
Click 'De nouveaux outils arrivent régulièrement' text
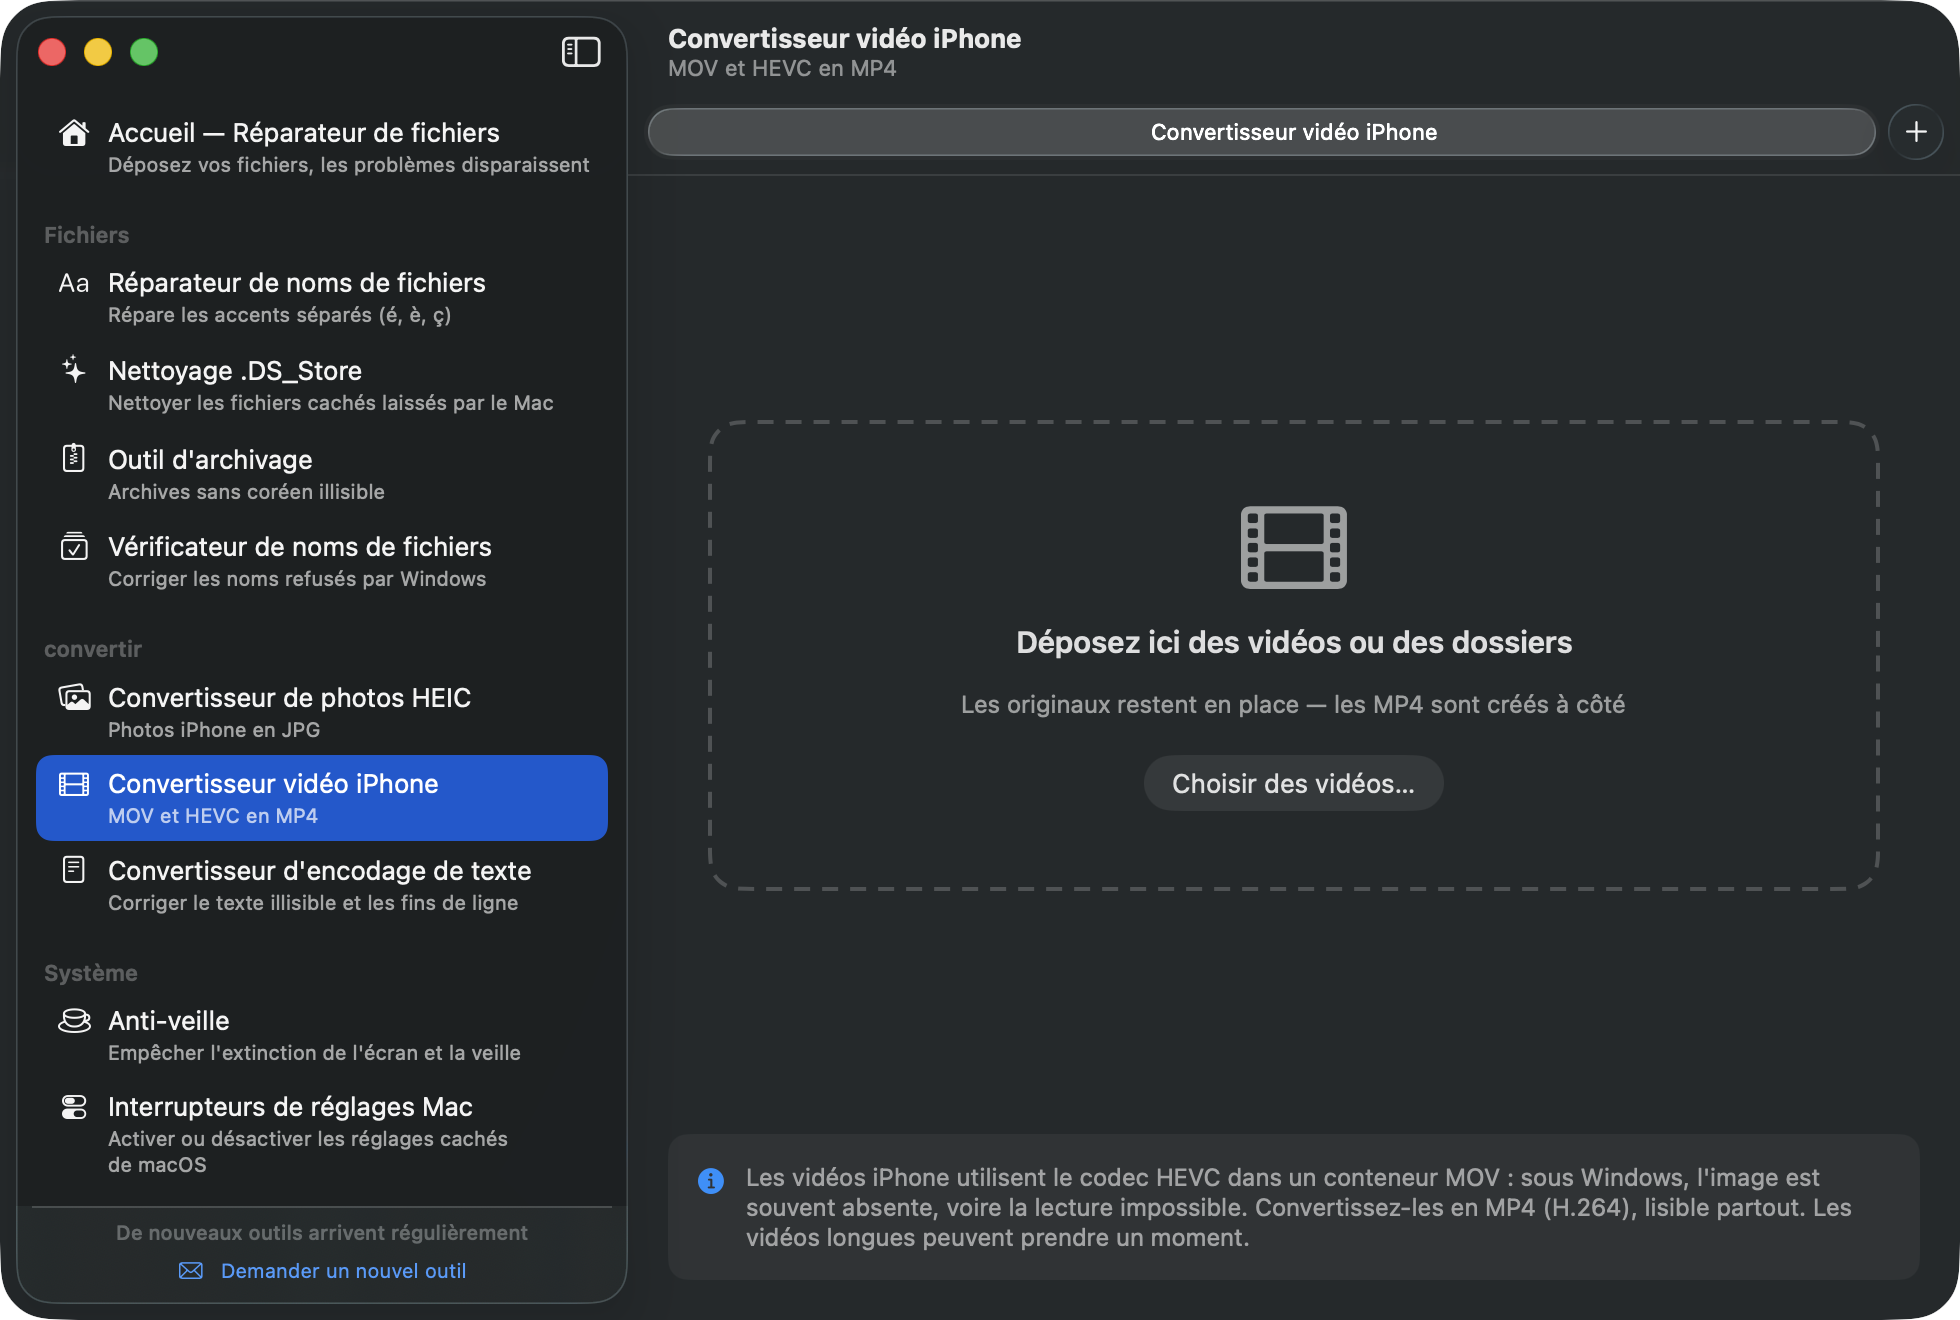coord(322,1233)
